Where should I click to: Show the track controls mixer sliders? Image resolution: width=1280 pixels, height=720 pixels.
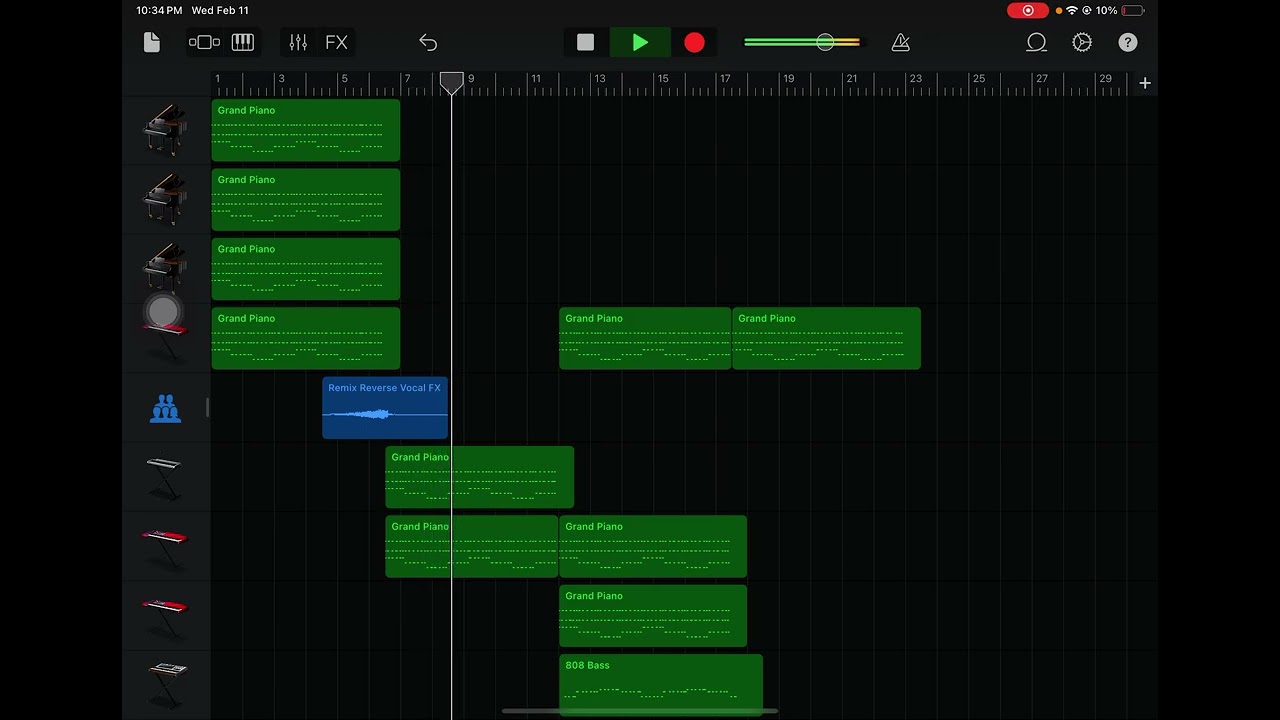click(298, 42)
